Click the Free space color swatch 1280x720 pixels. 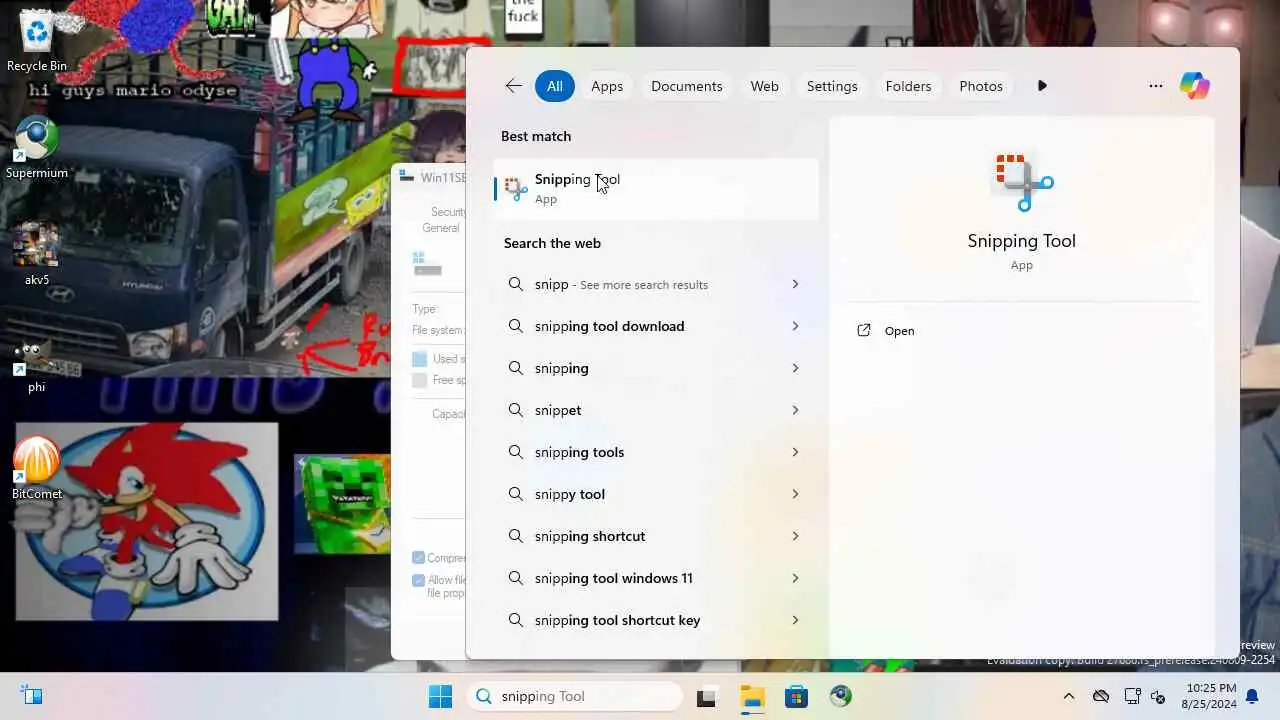420,380
